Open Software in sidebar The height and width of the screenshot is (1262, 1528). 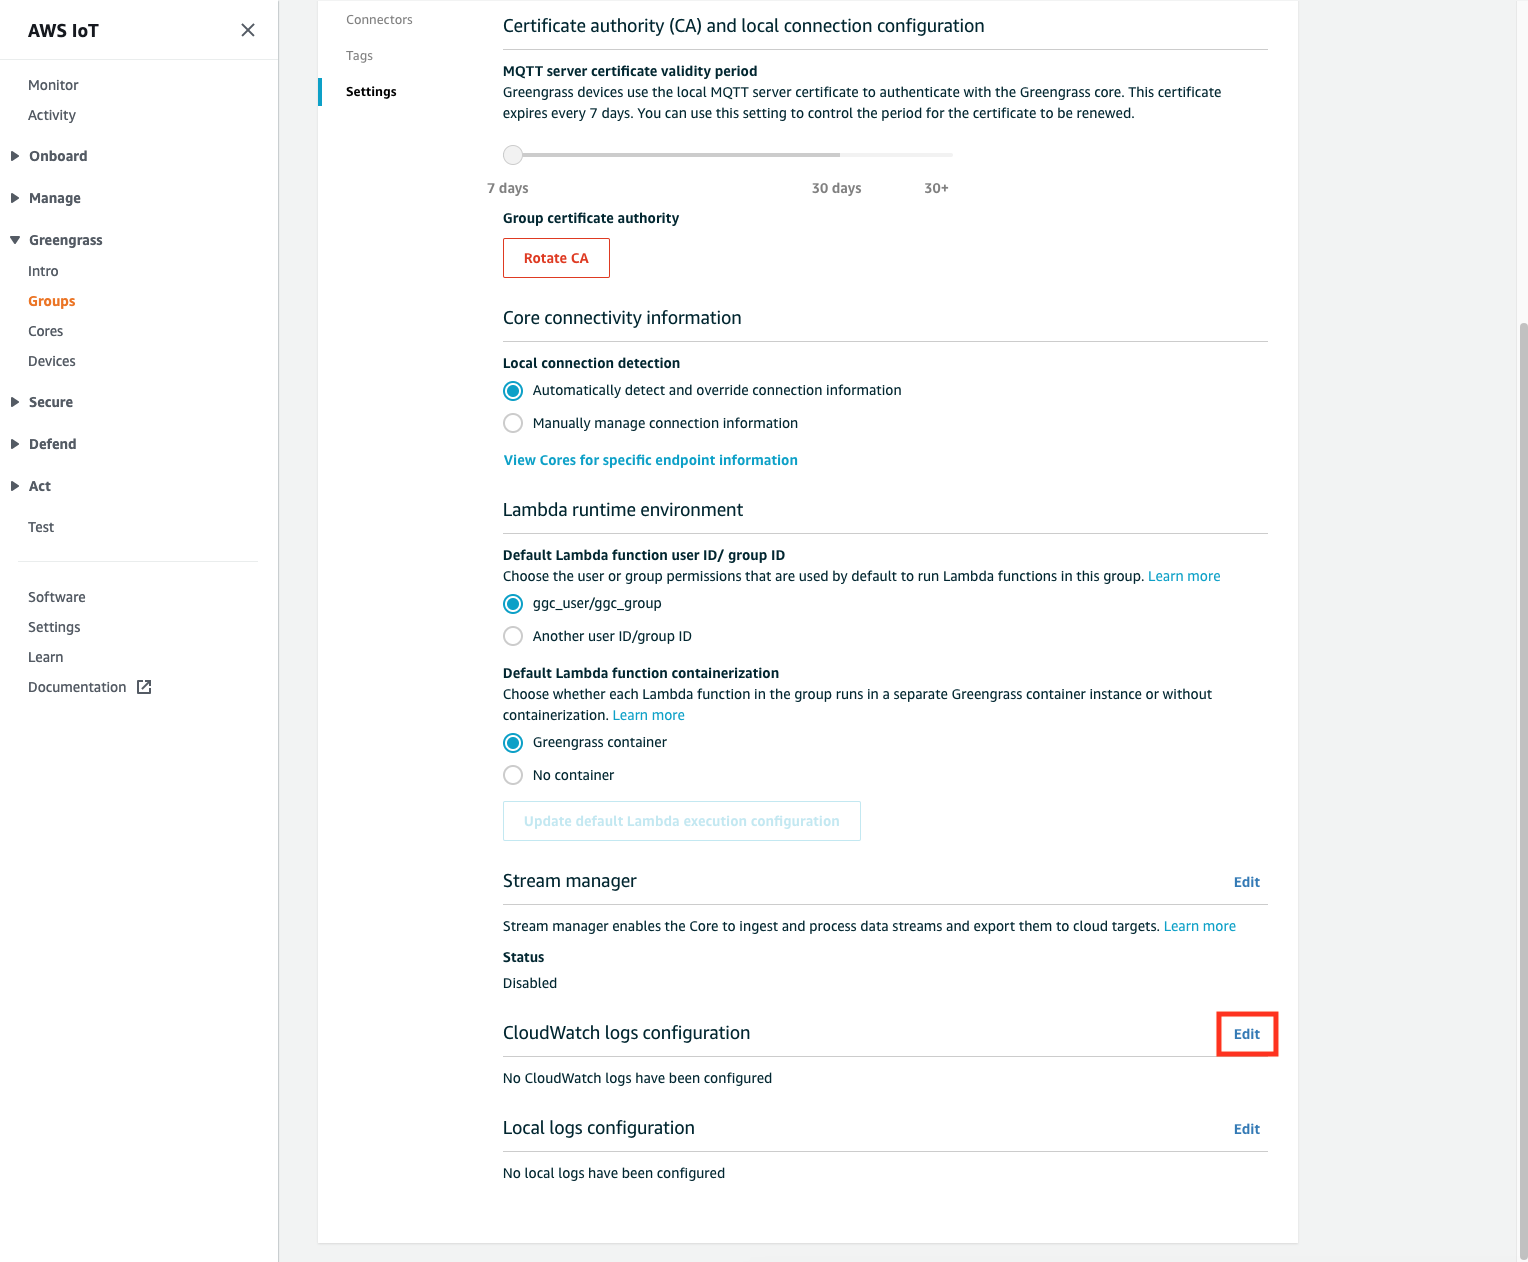pos(57,597)
